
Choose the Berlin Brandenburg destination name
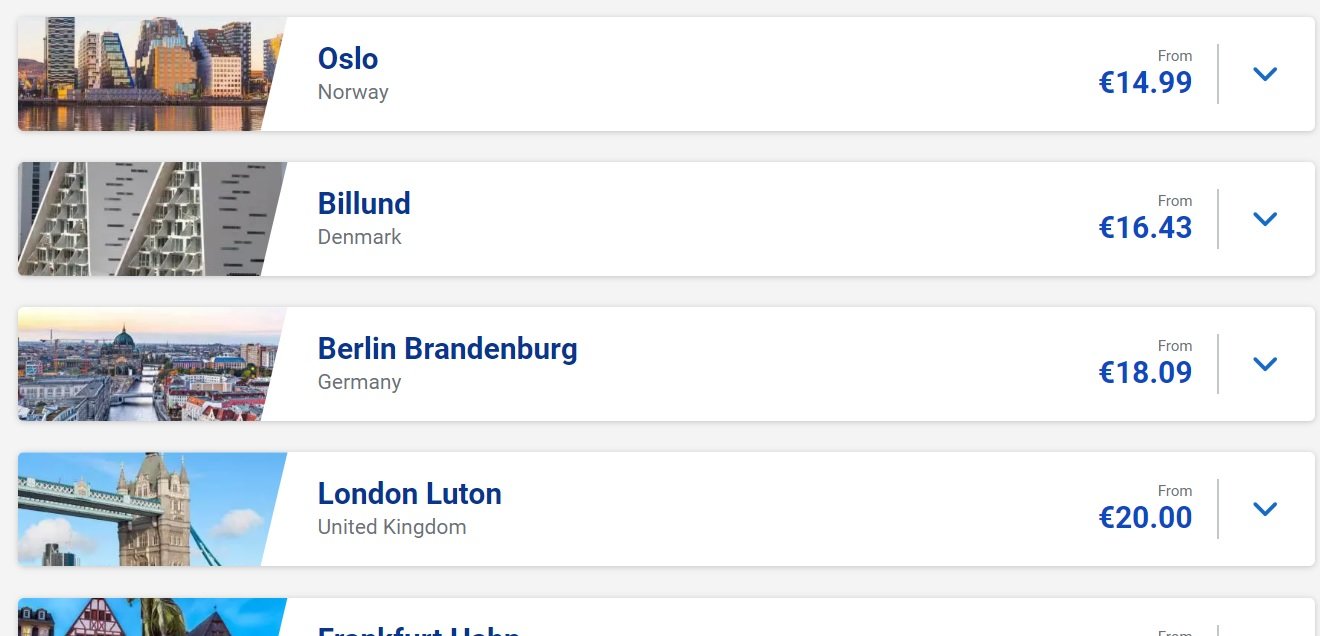(x=447, y=348)
